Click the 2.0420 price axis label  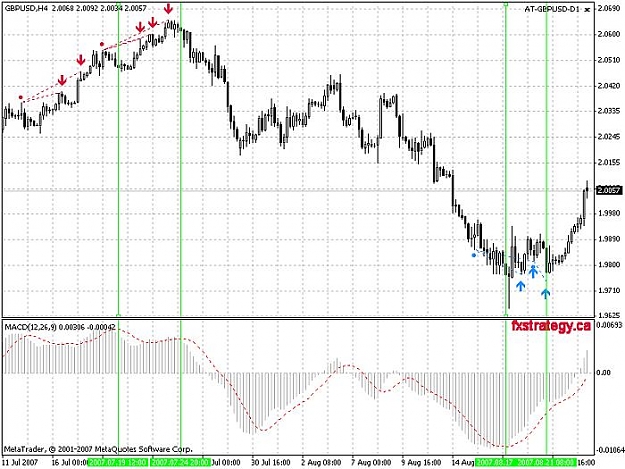coord(609,86)
